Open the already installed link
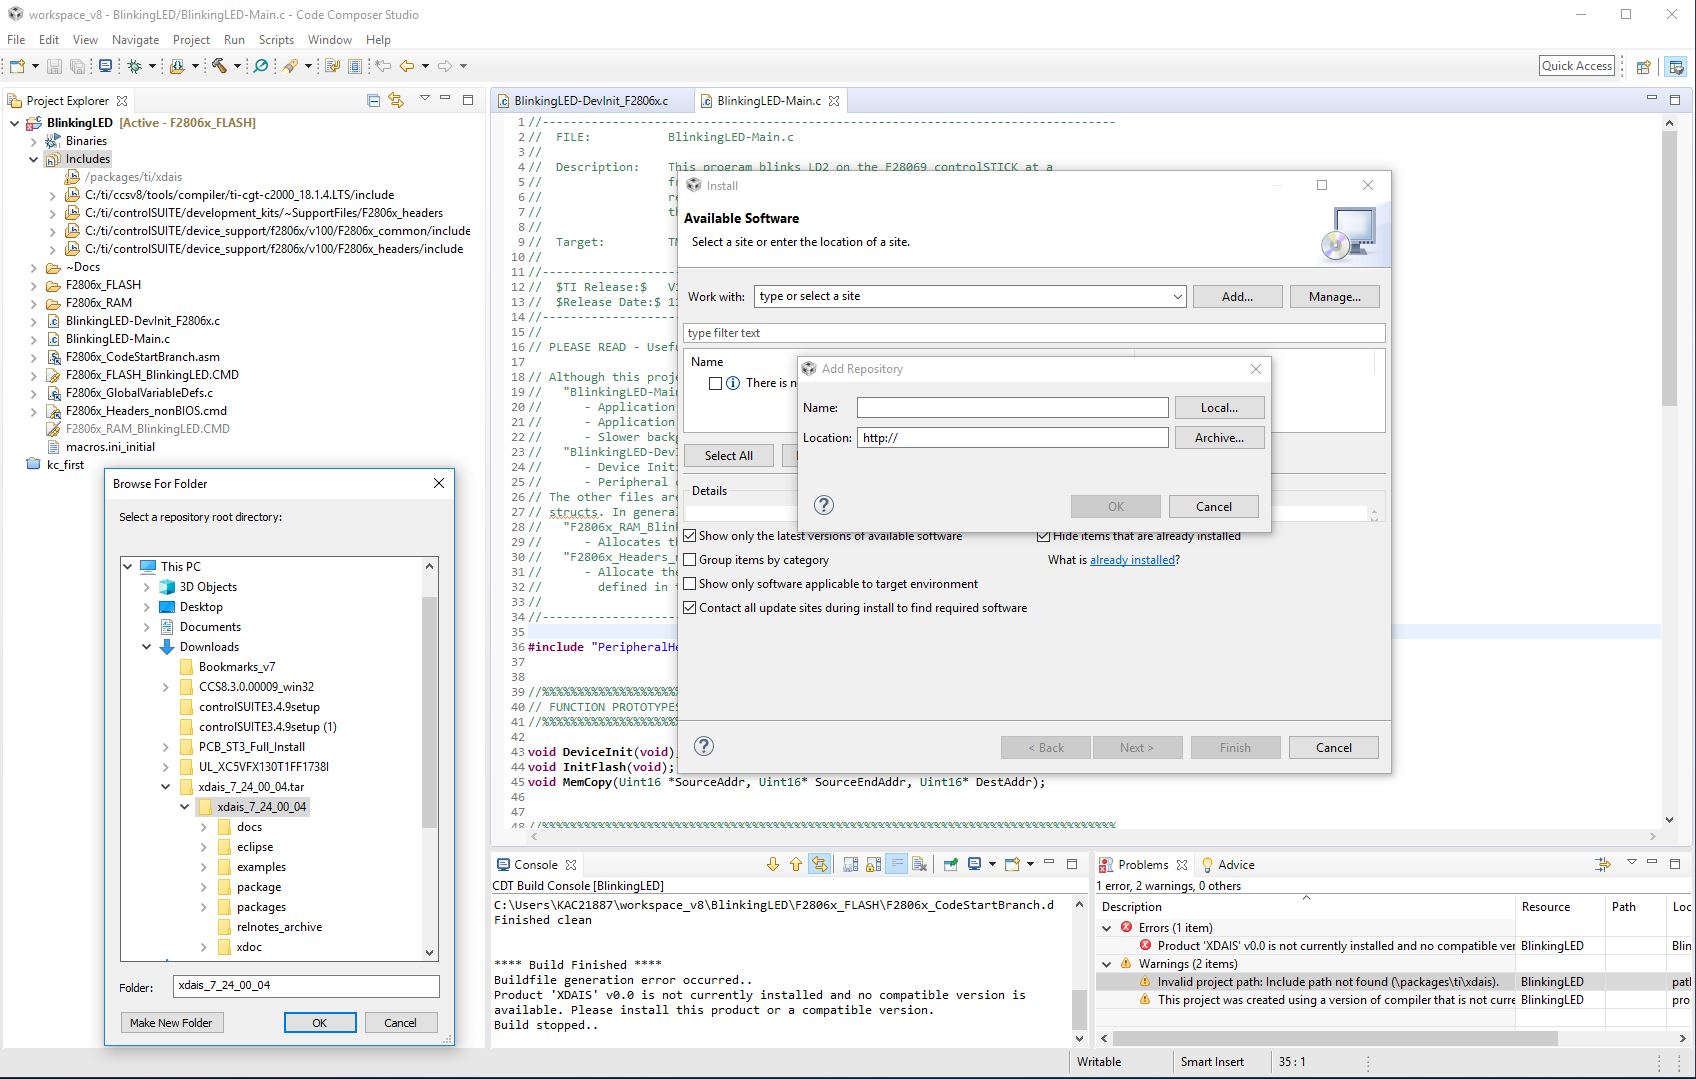The height and width of the screenshot is (1079, 1696). (1132, 560)
